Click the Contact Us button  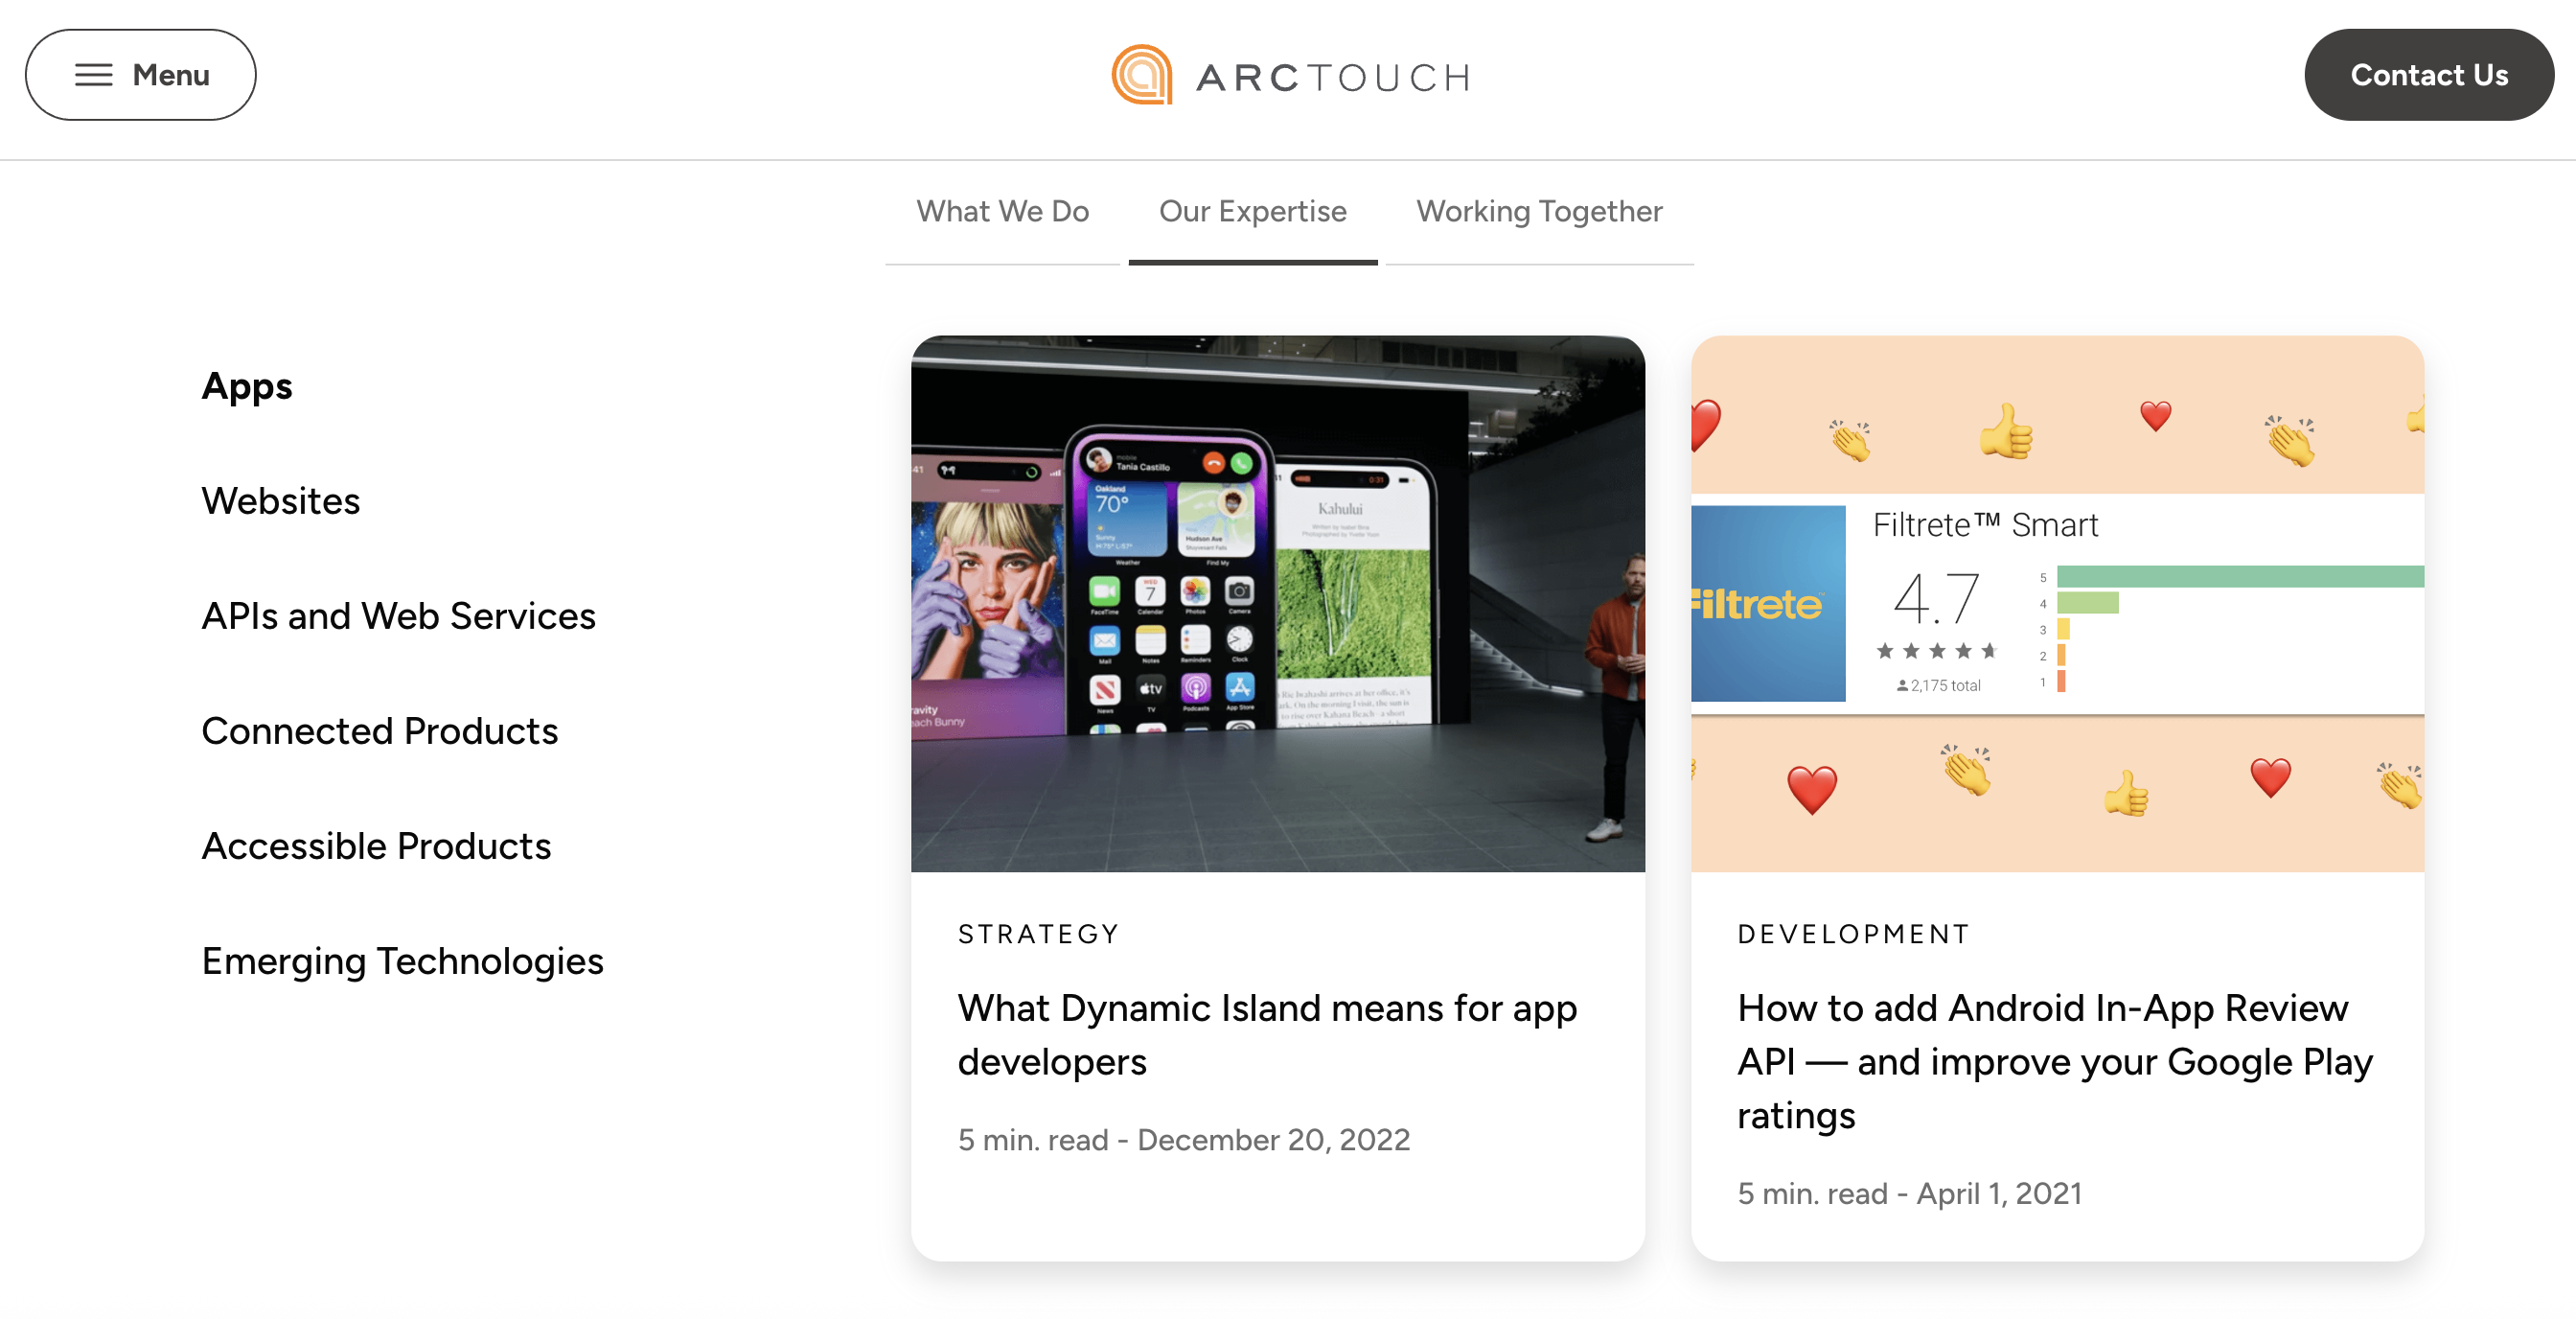click(x=2429, y=74)
